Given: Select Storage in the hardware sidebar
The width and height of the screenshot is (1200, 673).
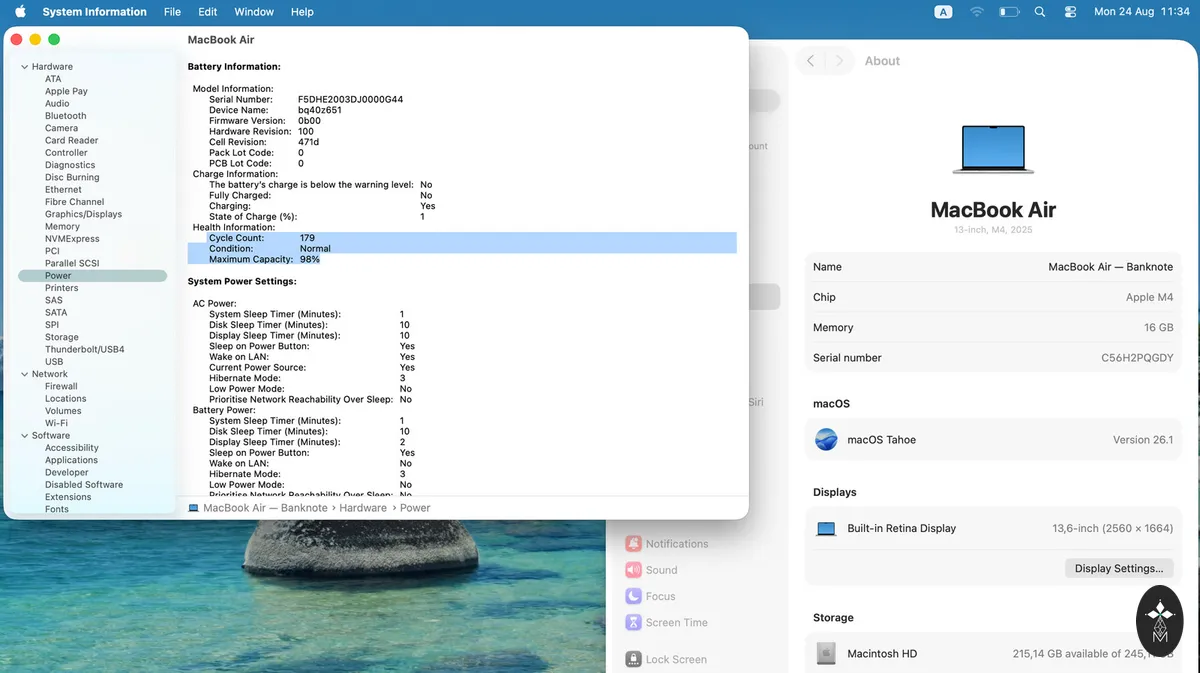Looking at the screenshot, I should click(x=61, y=338).
